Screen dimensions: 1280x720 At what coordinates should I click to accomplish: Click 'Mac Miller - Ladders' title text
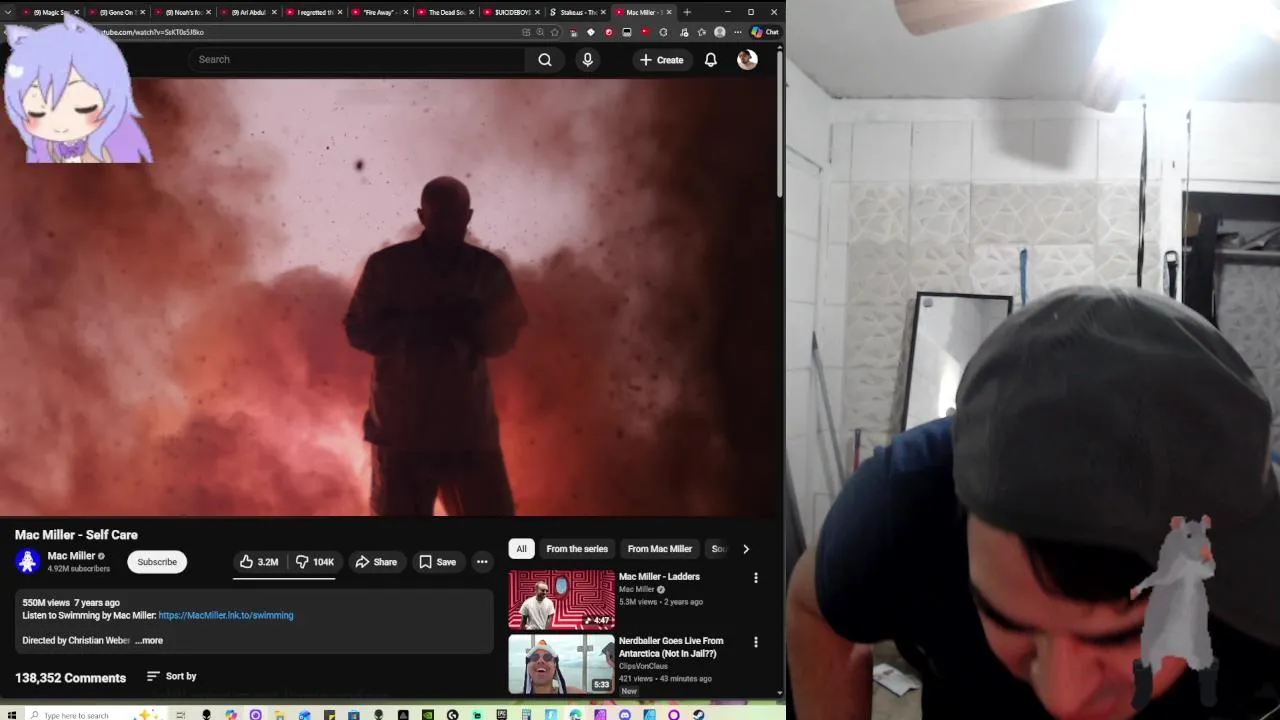pos(659,577)
